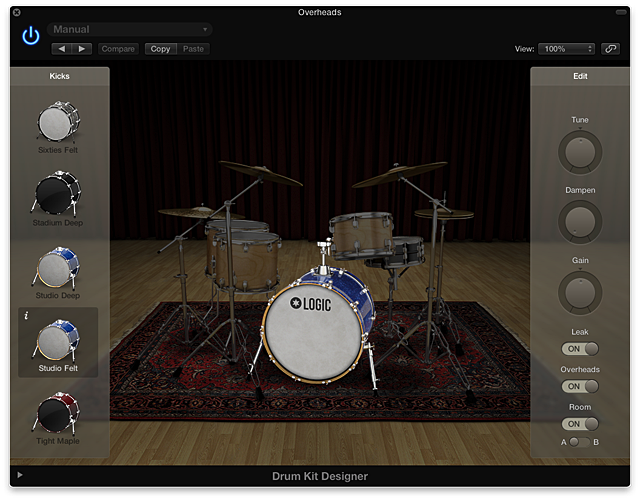Click the Compare button

(x=118, y=49)
